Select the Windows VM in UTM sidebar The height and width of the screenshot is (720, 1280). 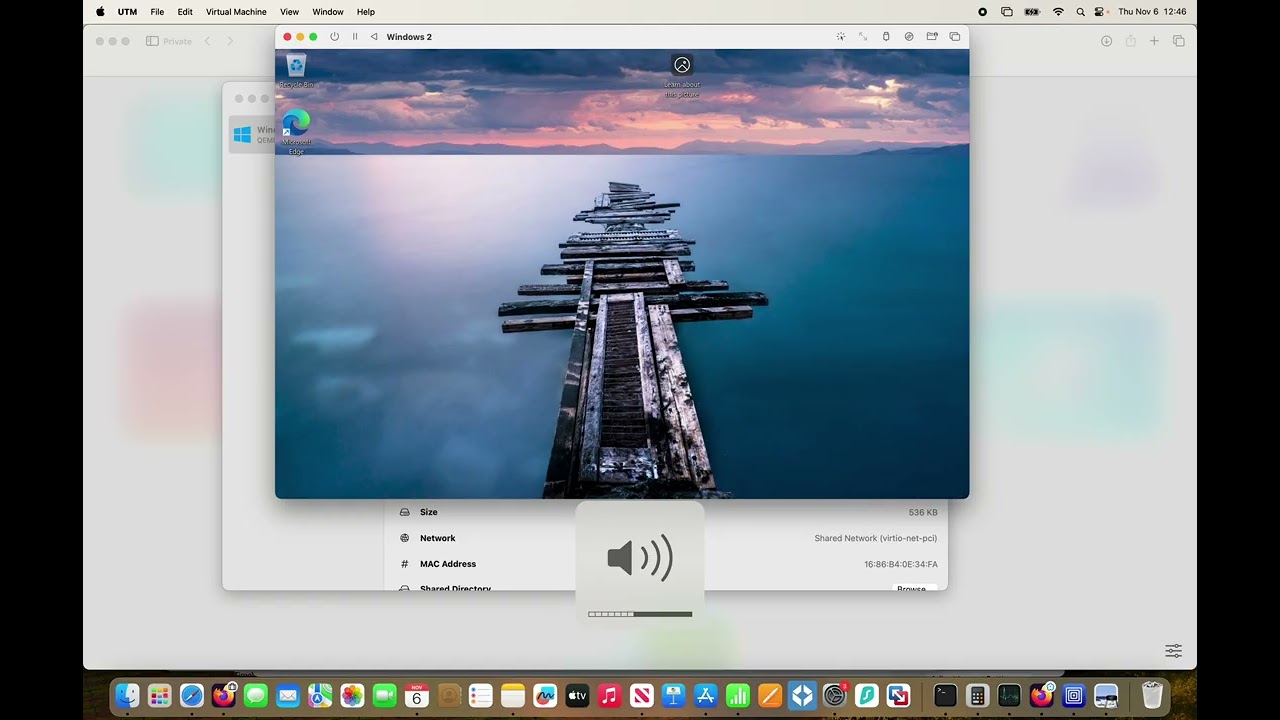252,134
